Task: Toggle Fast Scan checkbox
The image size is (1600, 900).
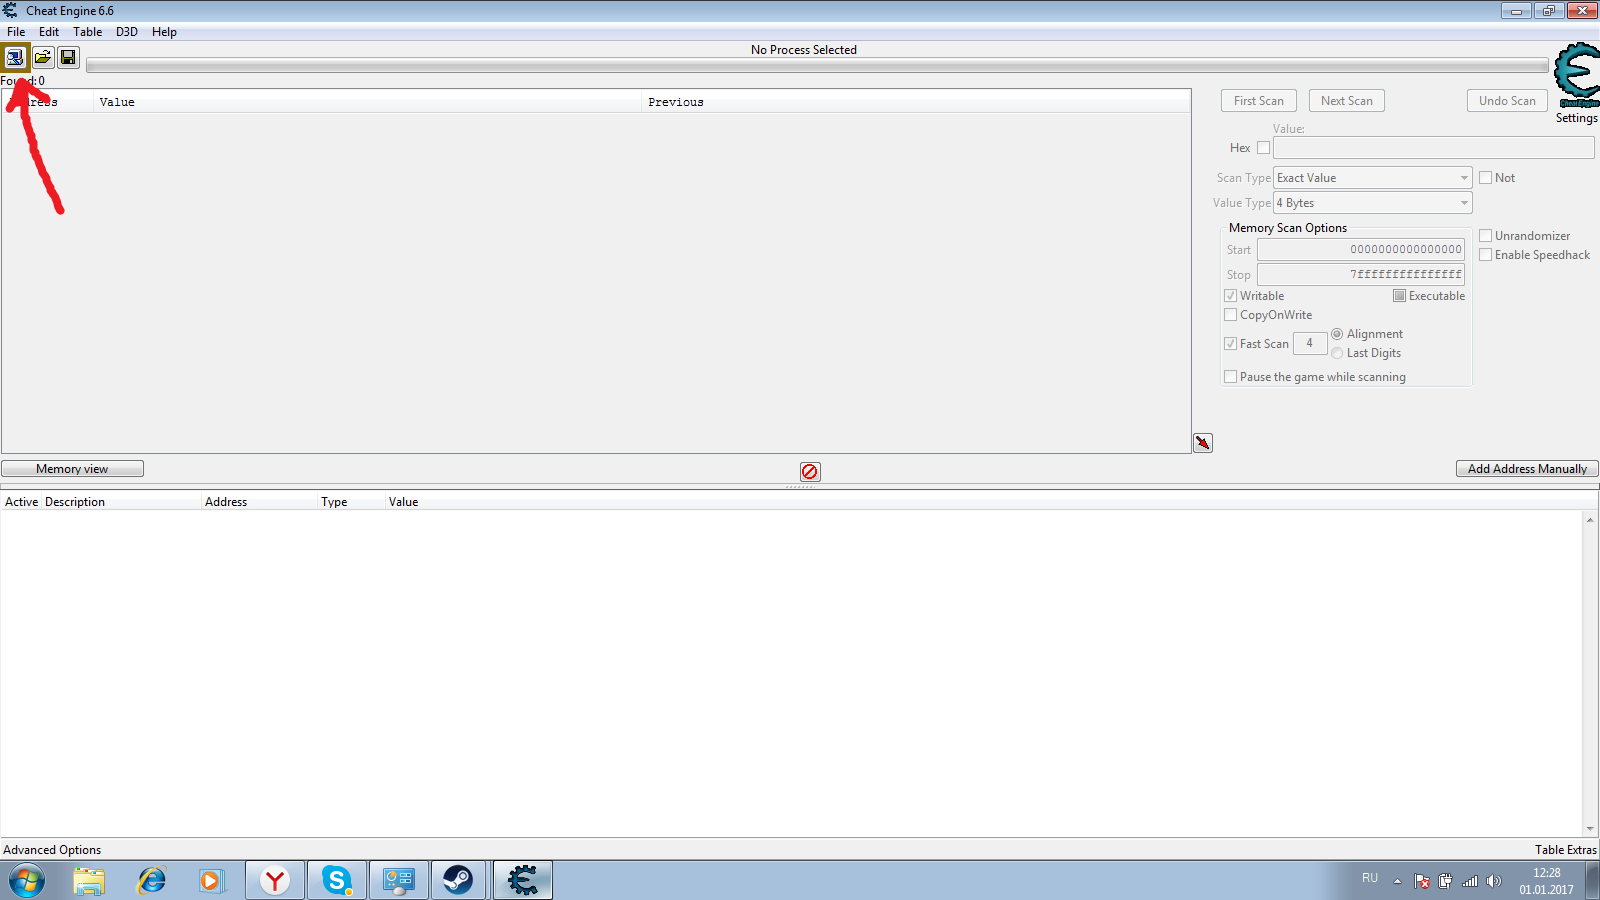Action: pos(1231,344)
